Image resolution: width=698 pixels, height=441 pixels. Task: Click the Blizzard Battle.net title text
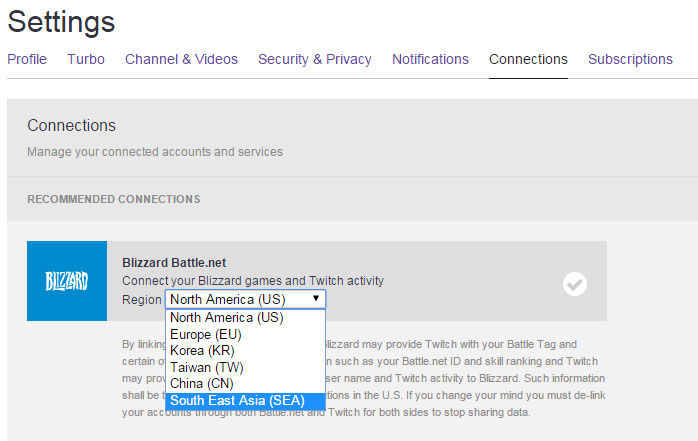[x=174, y=263]
